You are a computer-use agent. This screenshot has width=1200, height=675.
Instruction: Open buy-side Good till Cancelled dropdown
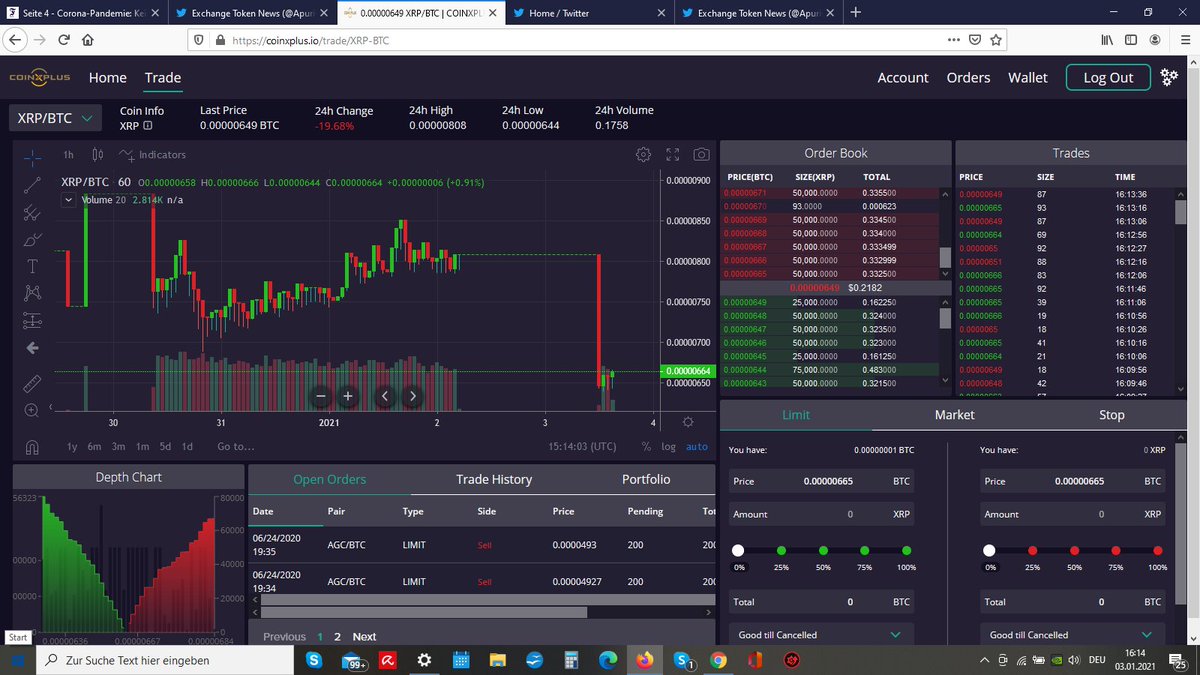tap(820, 635)
